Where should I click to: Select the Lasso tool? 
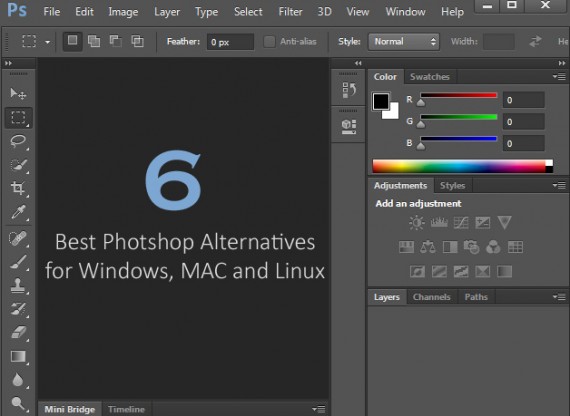18,141
